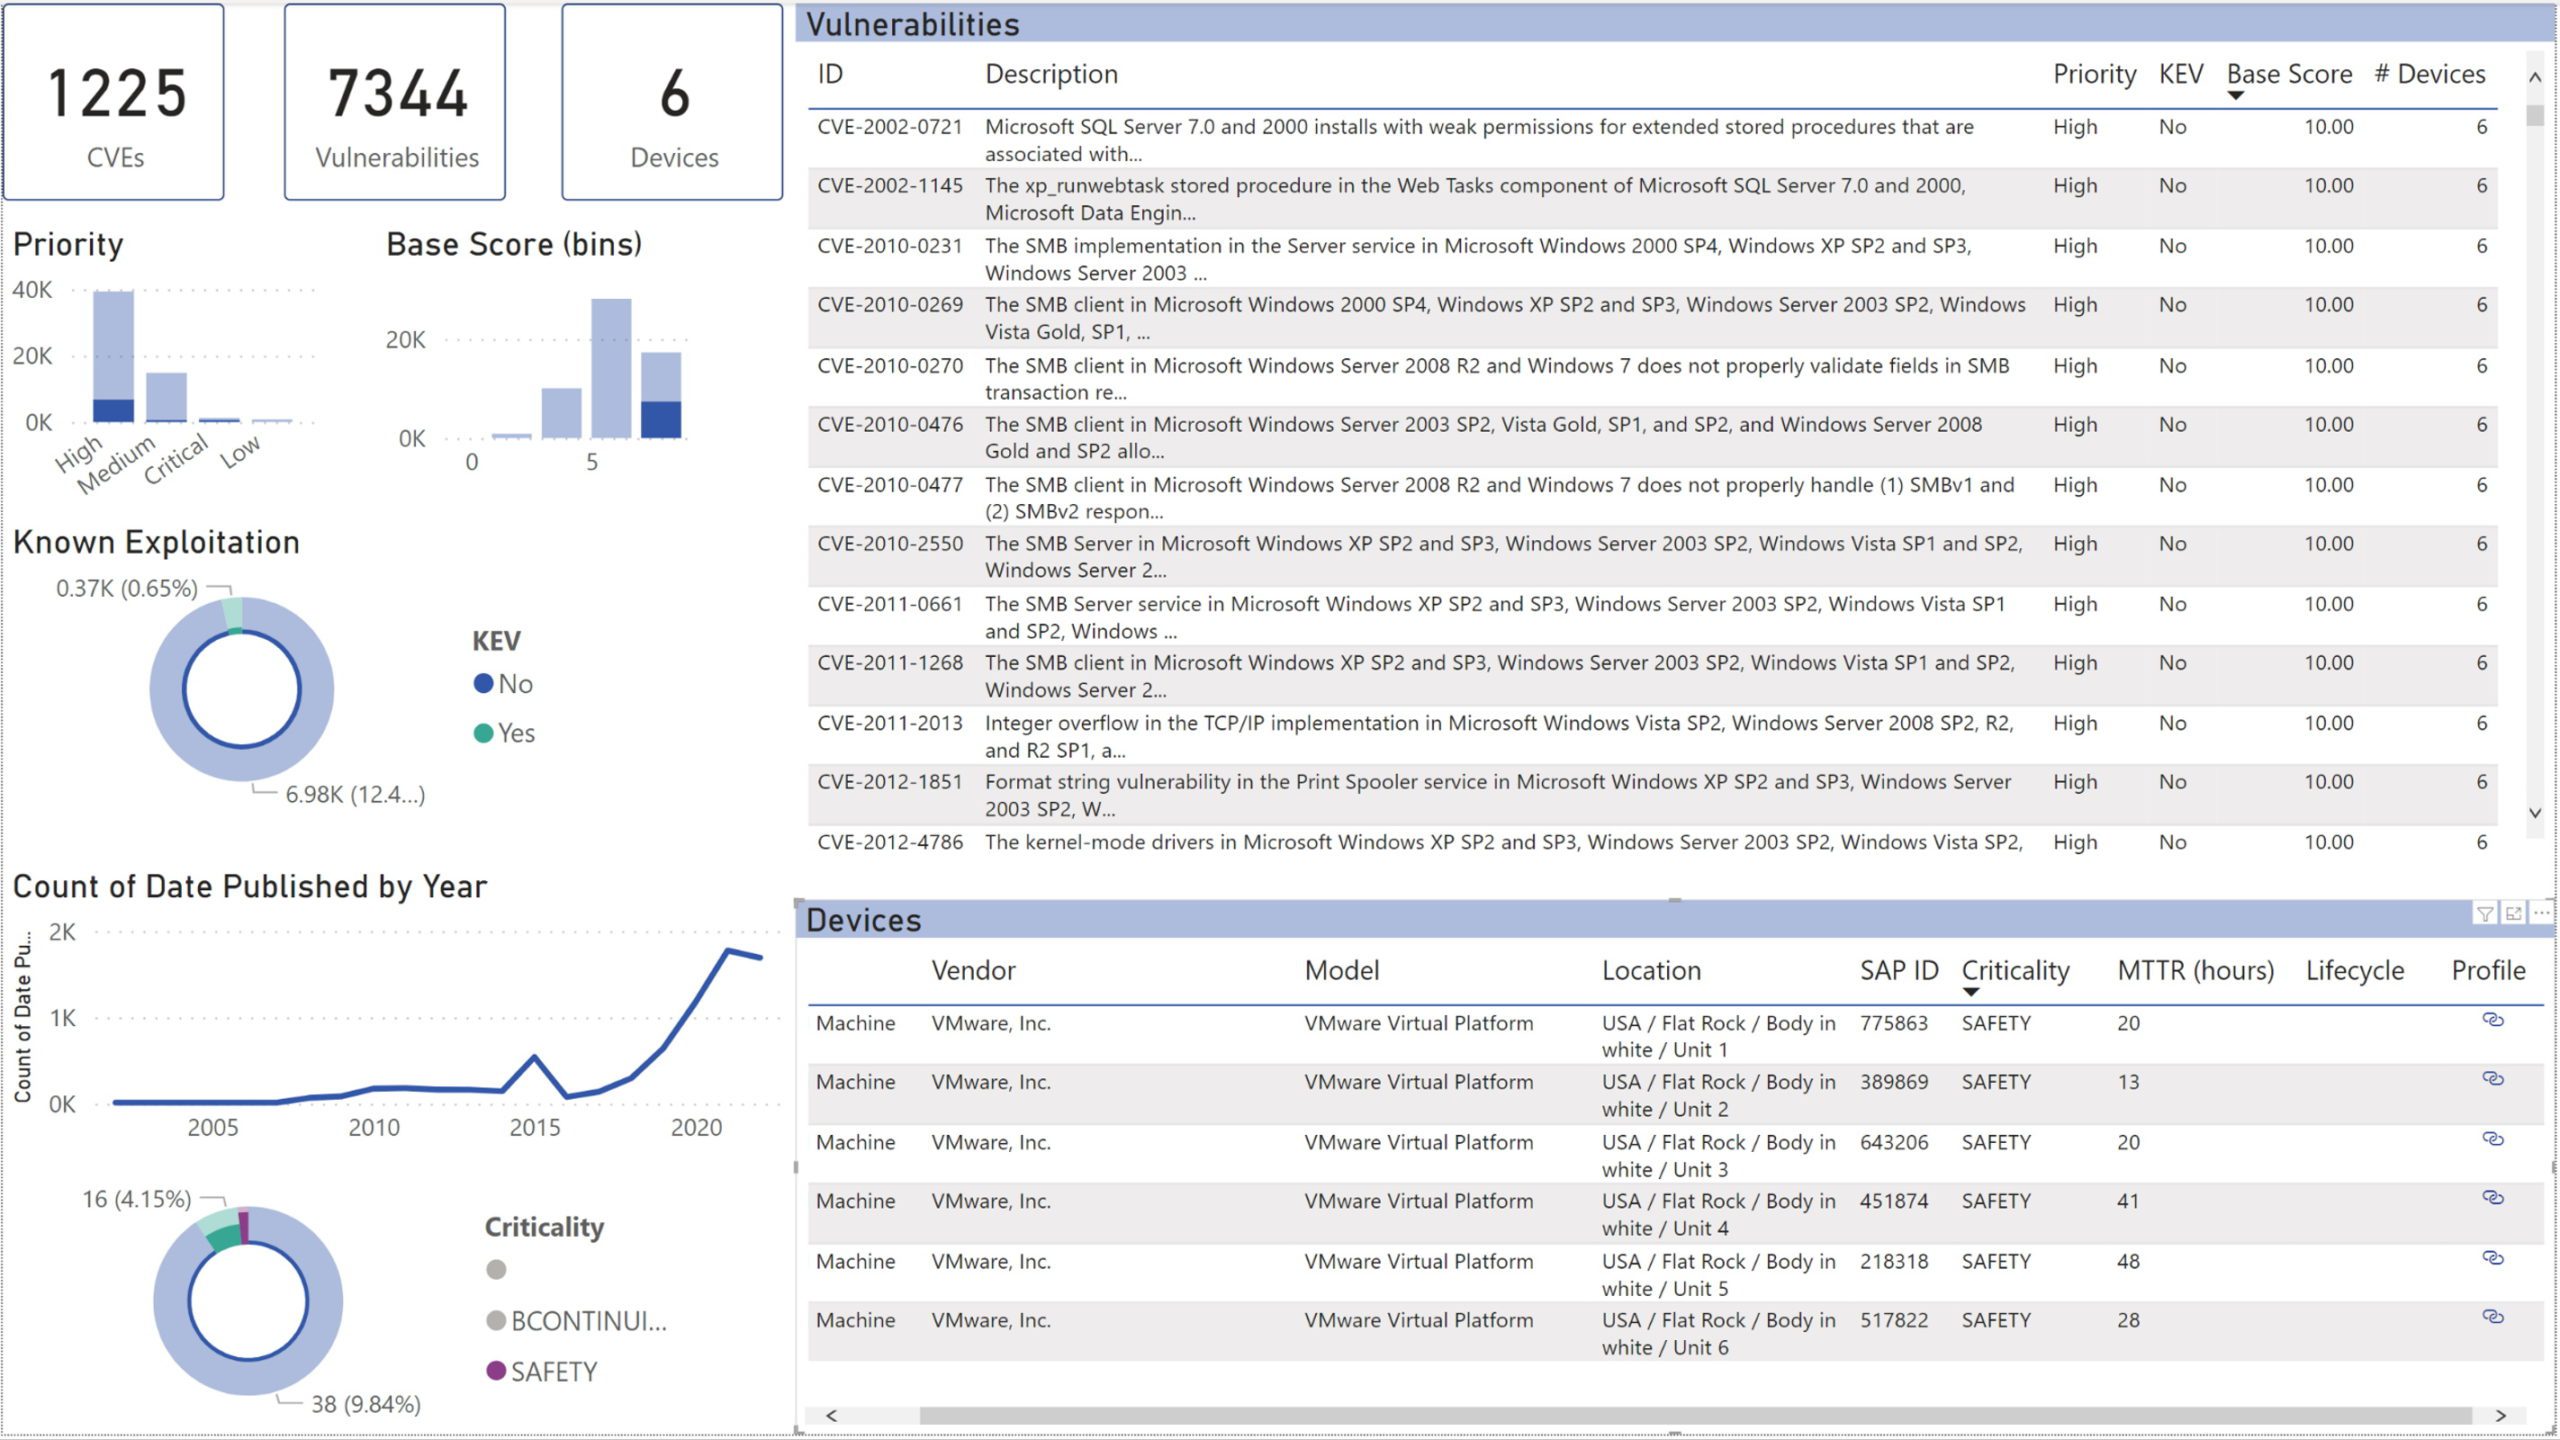
Task: Open more options ellipsis on Devices visual
Action: tap(2541, 913)
